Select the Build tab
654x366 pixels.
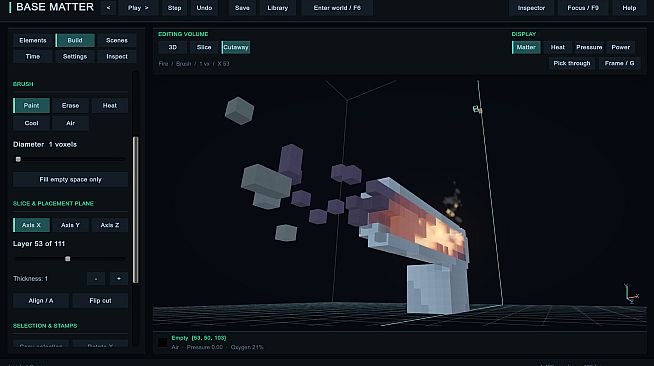(75, 40)
